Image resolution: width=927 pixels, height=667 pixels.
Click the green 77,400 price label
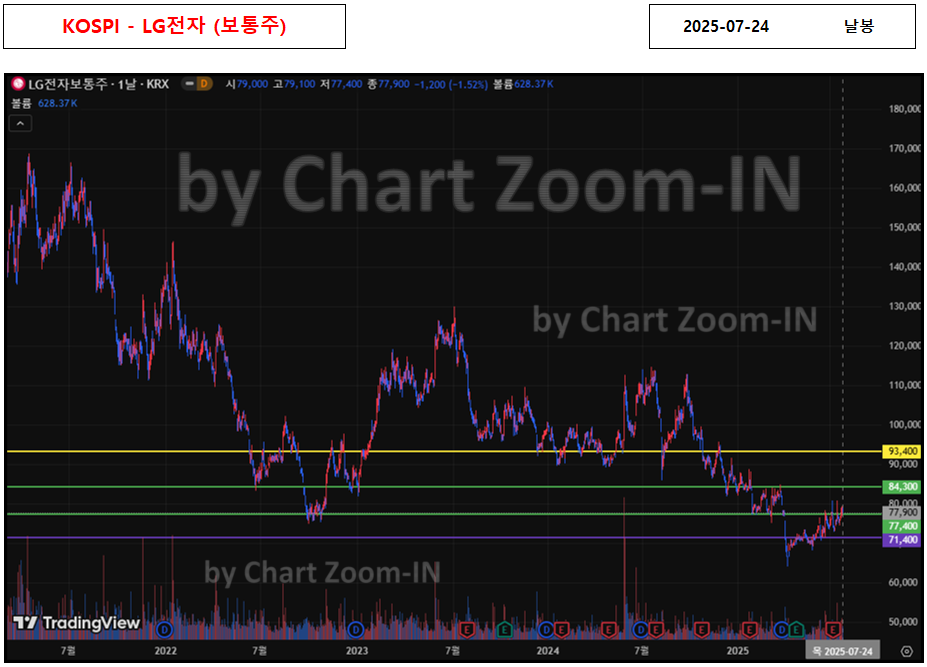[x=902, y=526]
